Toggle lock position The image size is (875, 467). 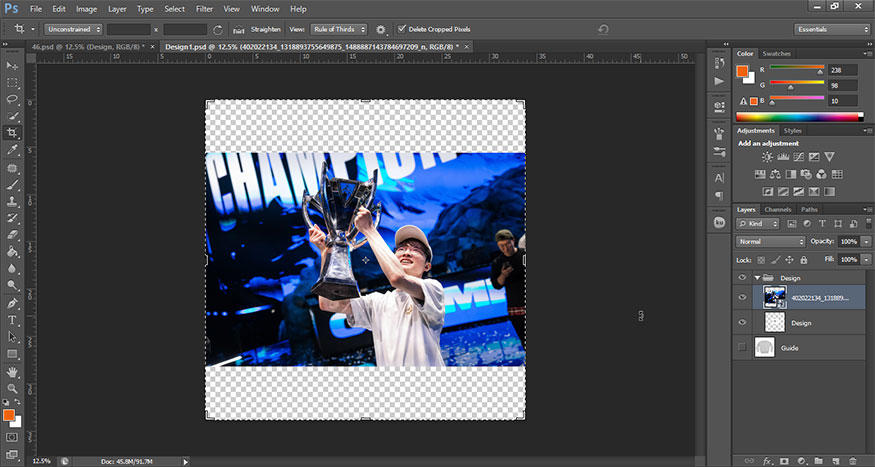[789, 260]
